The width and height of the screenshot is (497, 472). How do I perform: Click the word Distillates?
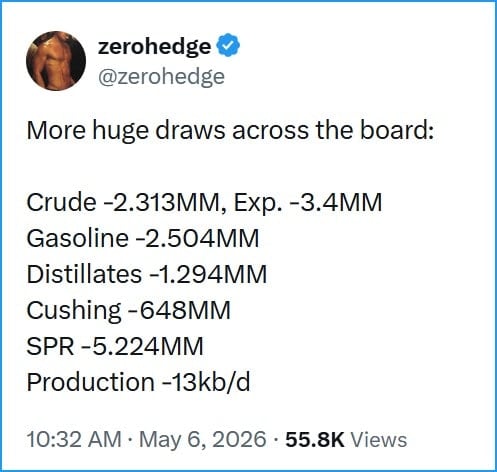coord(84,274)
